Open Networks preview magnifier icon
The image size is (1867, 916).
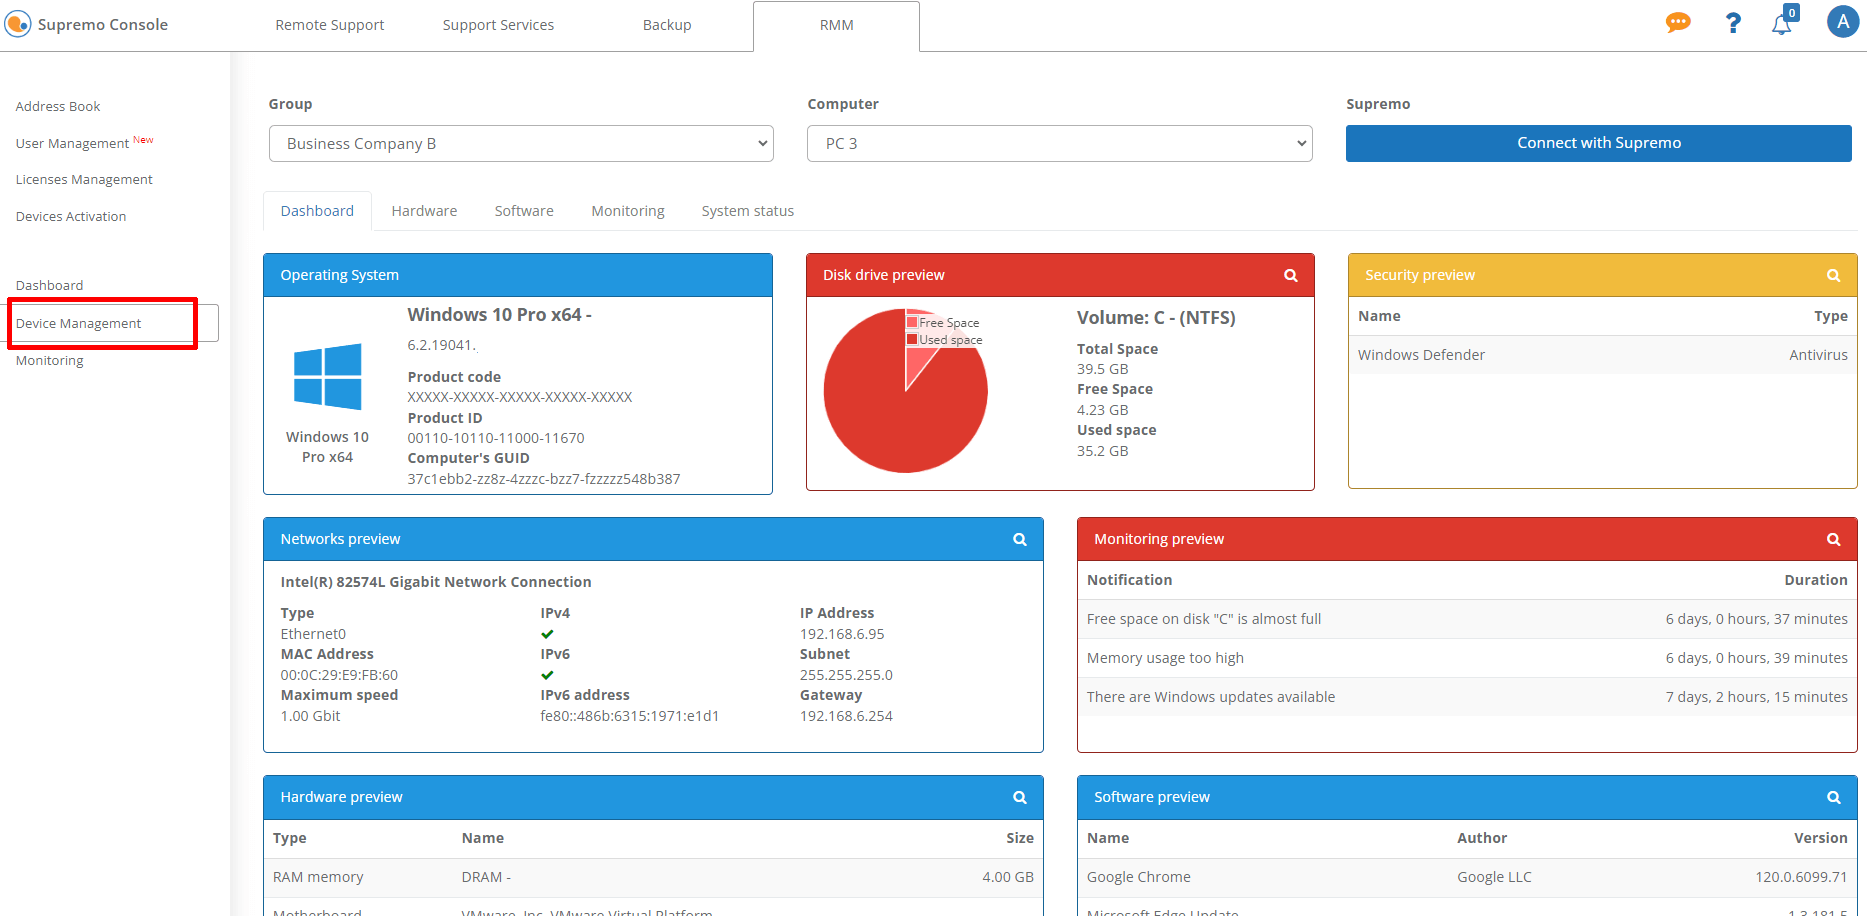coord(1020,539)
